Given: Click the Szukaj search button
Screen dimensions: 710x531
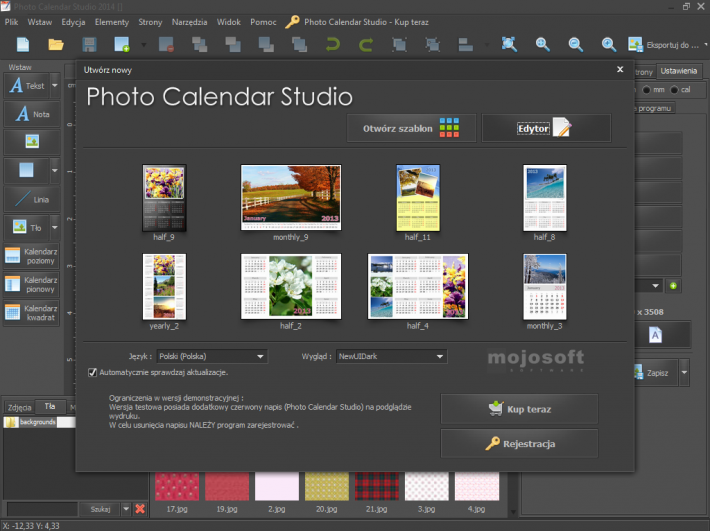Looking at the screenshot, I should pos(100,509).
